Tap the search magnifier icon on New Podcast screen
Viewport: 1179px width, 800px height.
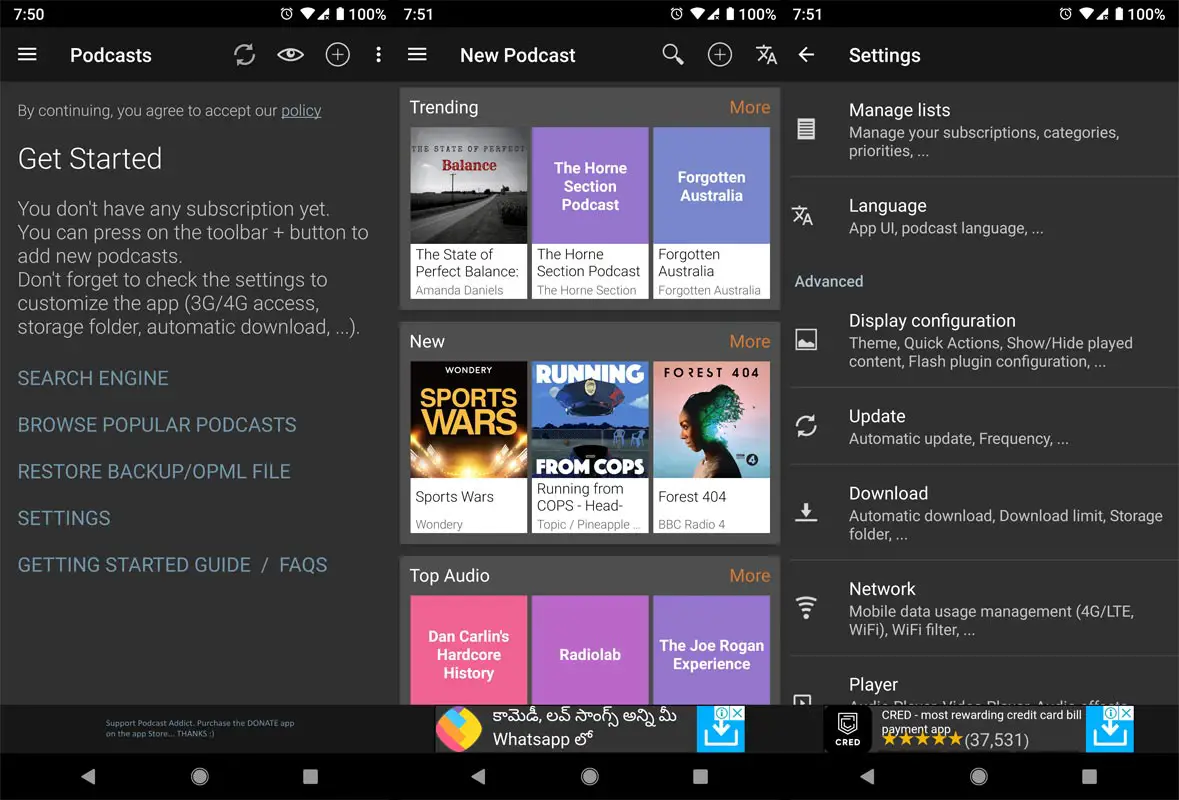[x=673, y=54]
